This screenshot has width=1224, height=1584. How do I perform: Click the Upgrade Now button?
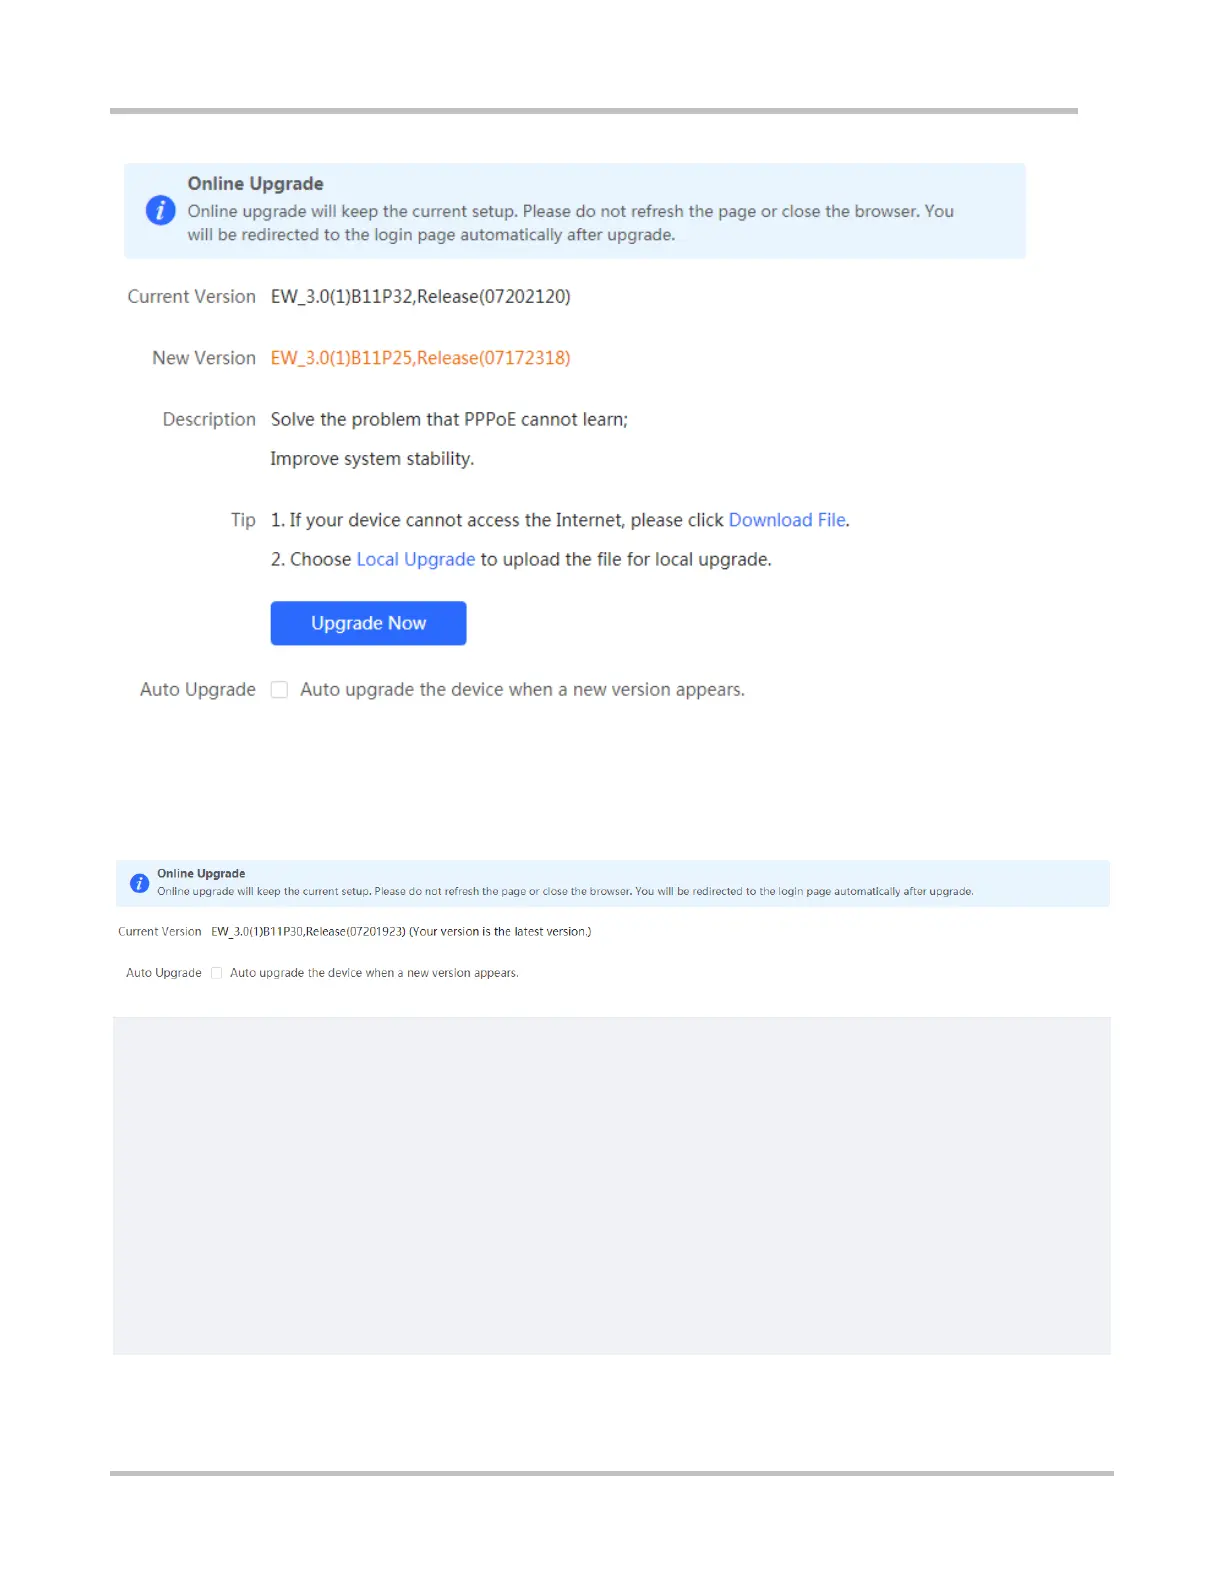[368, 623]
